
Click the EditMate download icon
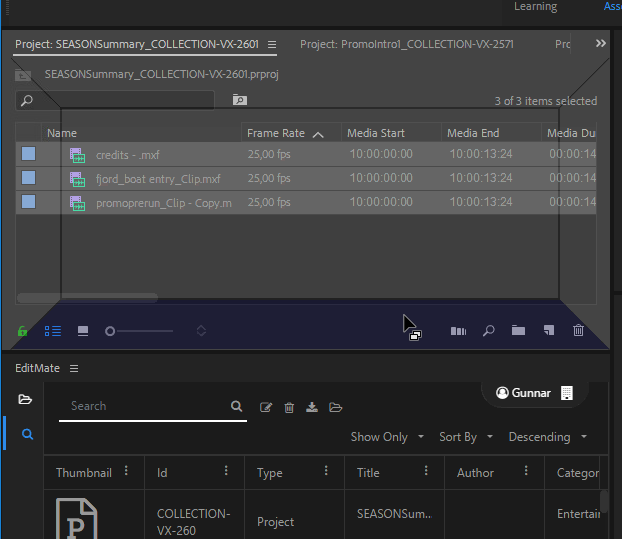(311, 407)
